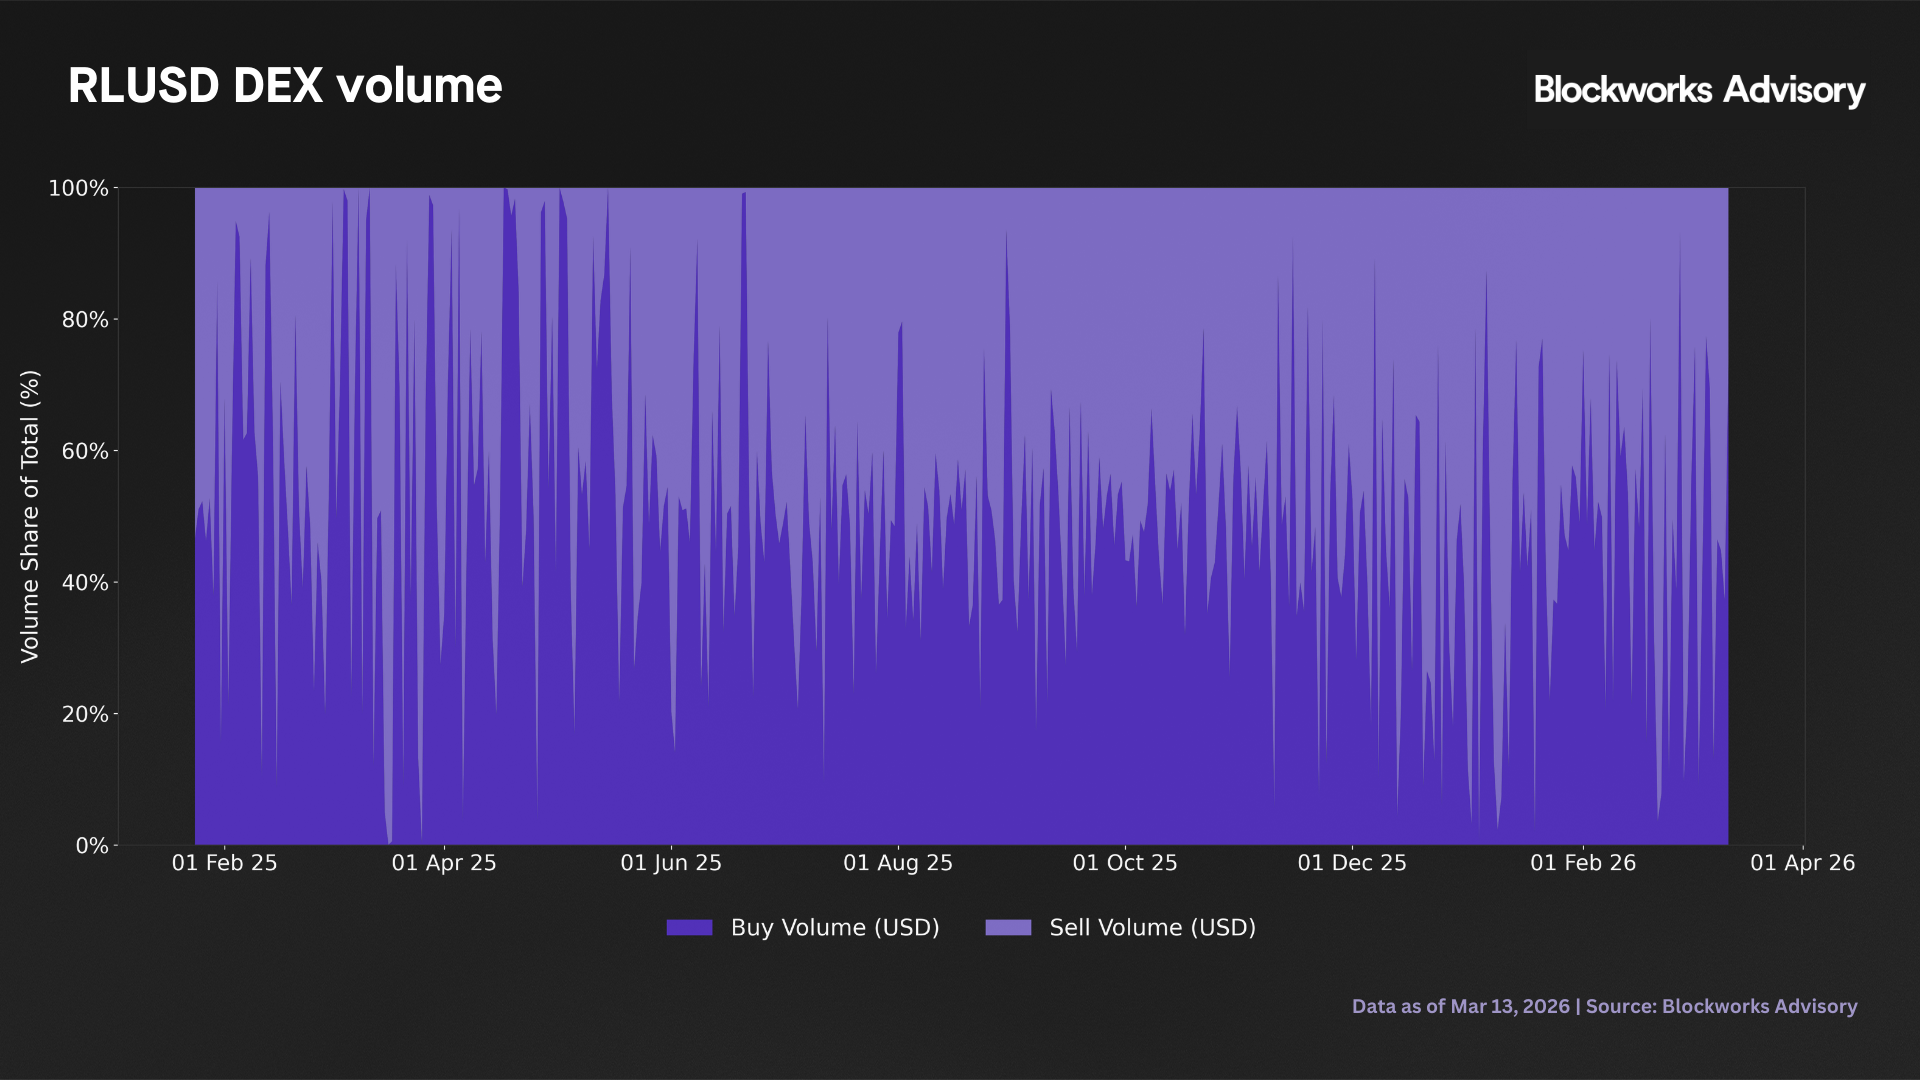Screen dimensions: 1920x1080
Task: Select the 40% y-axis label
Action: (85, 583)
